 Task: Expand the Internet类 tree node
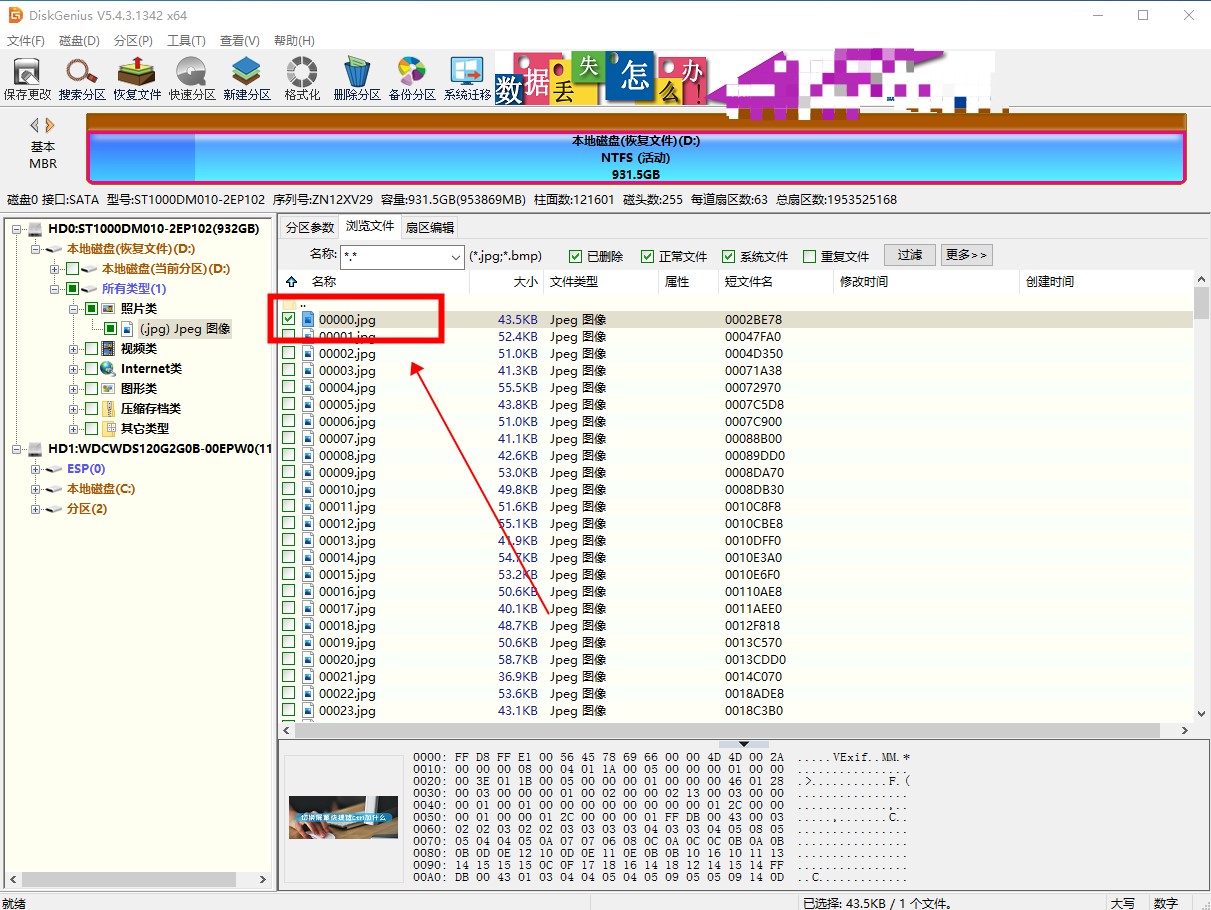[x=74, y=369]
